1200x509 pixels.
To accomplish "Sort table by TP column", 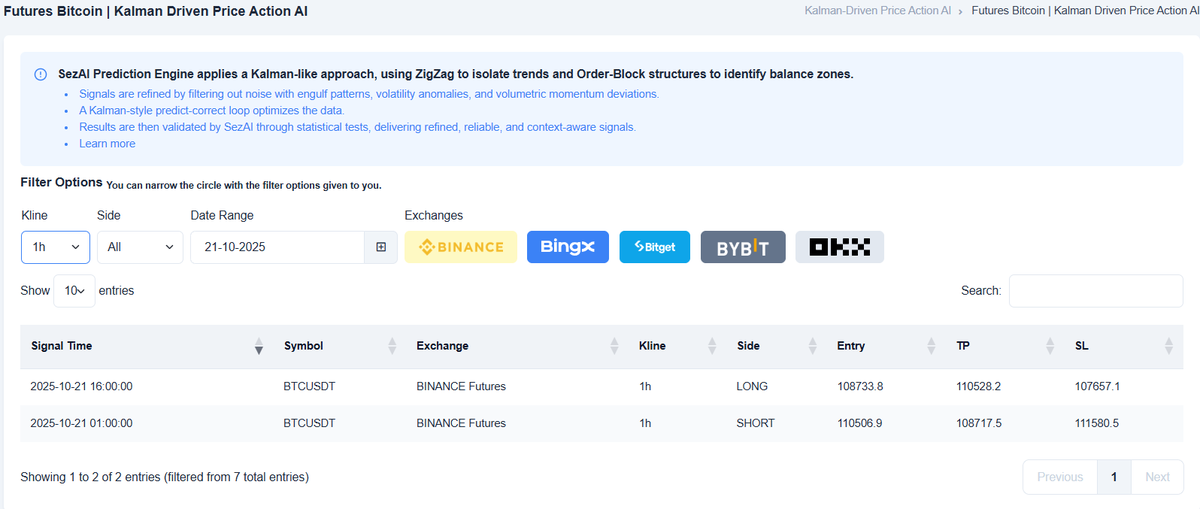I will tap(1005, 346).
